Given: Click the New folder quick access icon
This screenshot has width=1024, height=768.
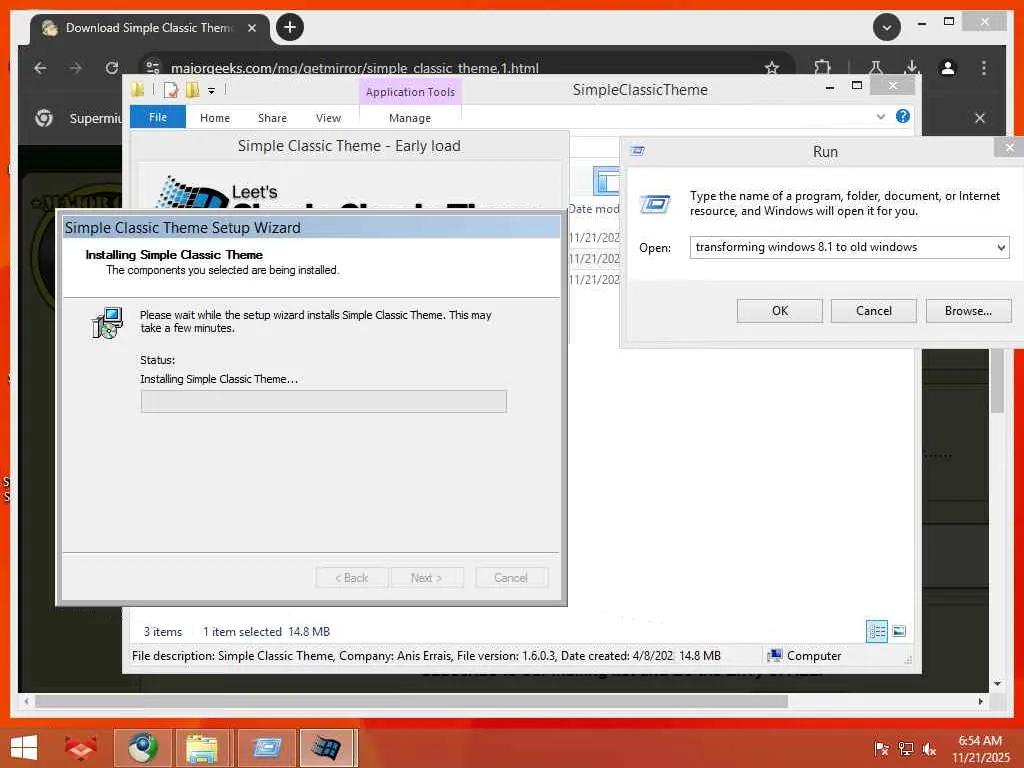Looking at the screenshot, I should (193, 90).
